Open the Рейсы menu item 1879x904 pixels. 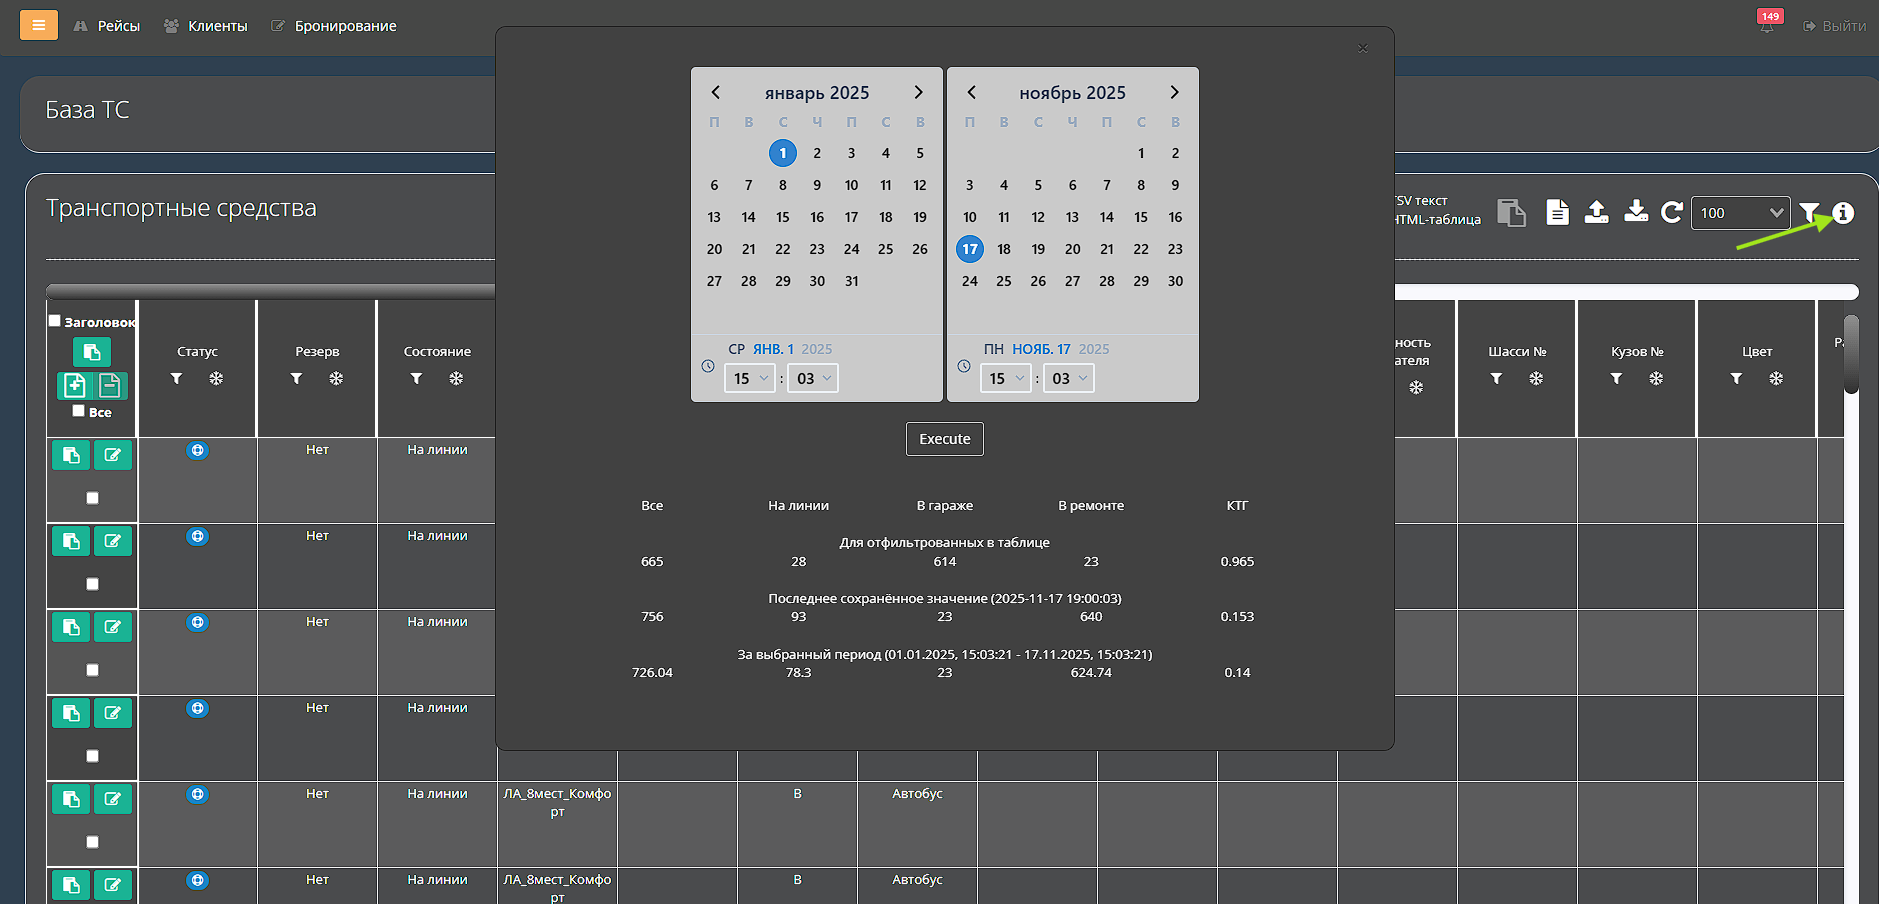point(107,26)
